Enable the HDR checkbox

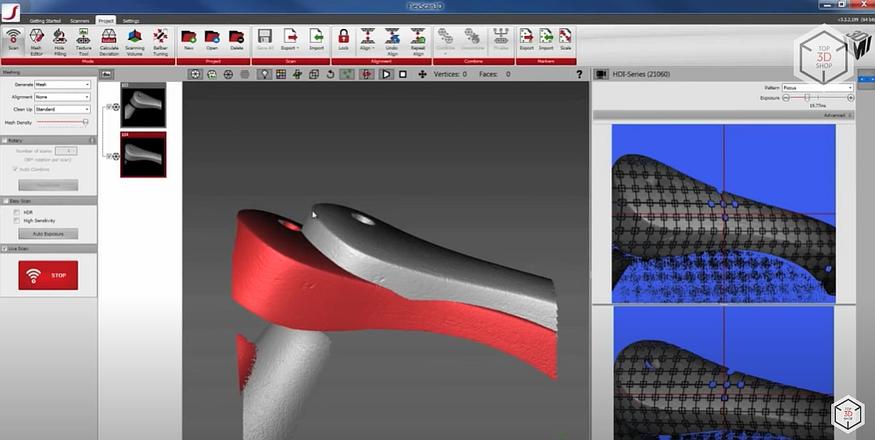[x=16, y=212]
